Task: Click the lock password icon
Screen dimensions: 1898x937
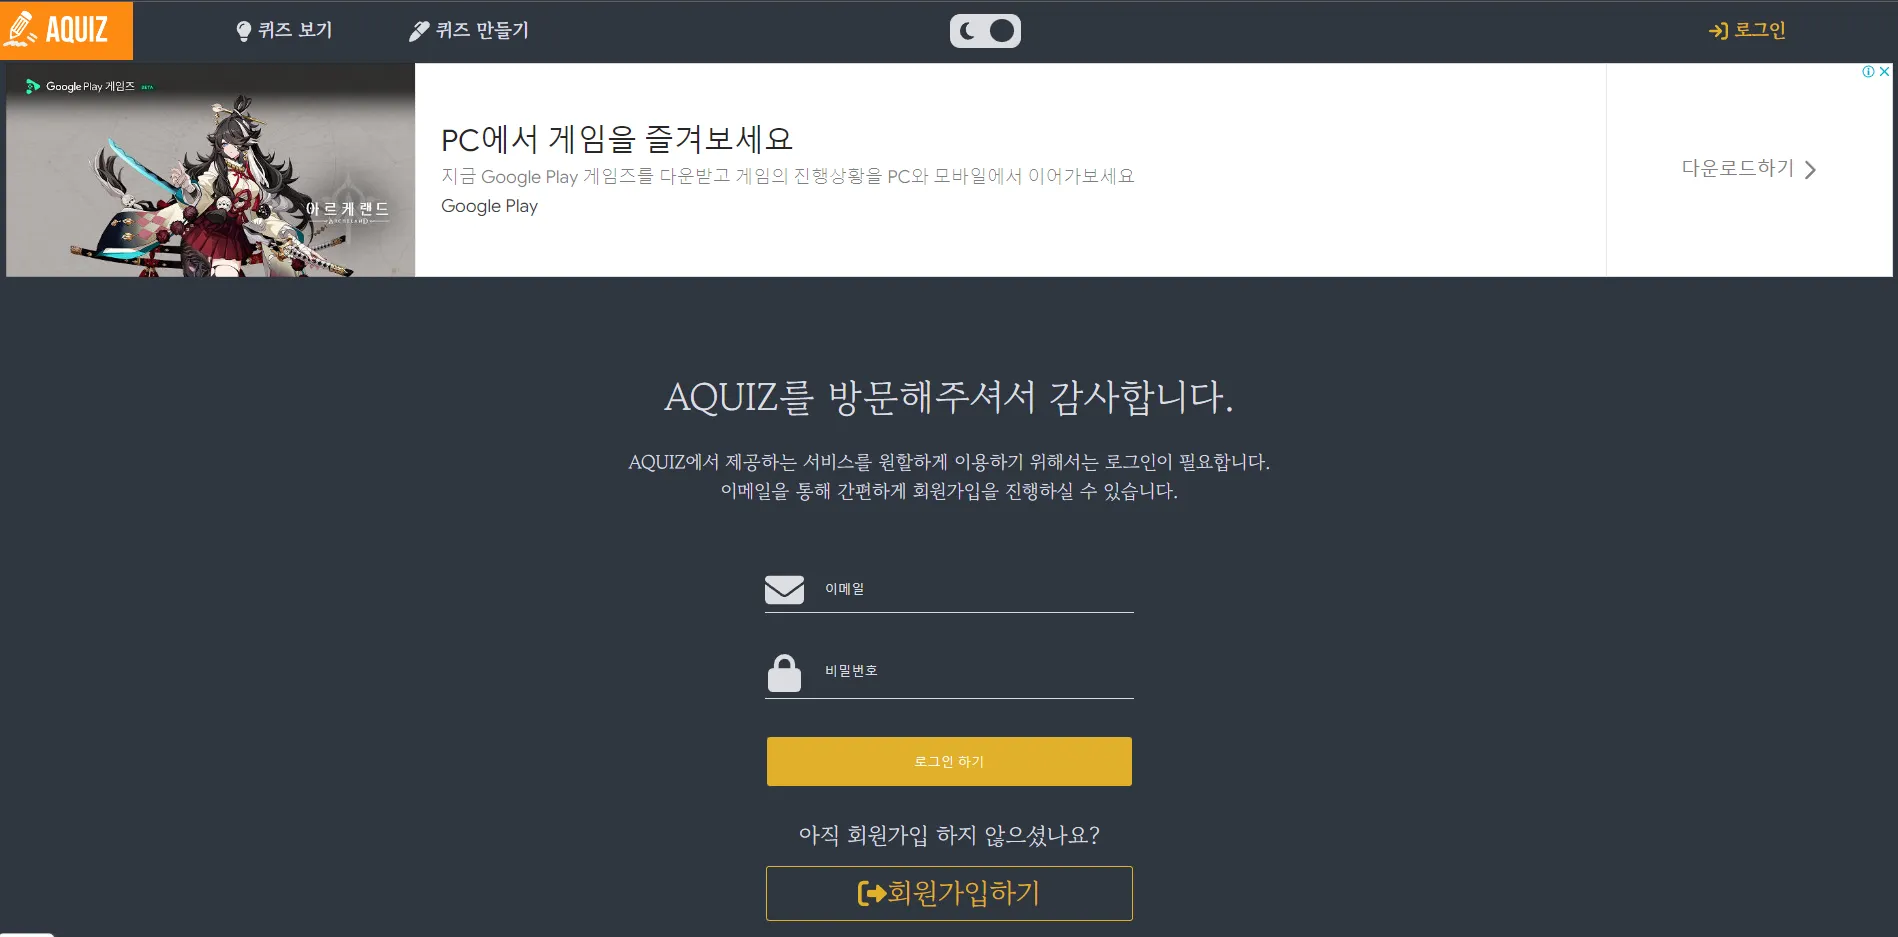Action: (x=784, y=673)
